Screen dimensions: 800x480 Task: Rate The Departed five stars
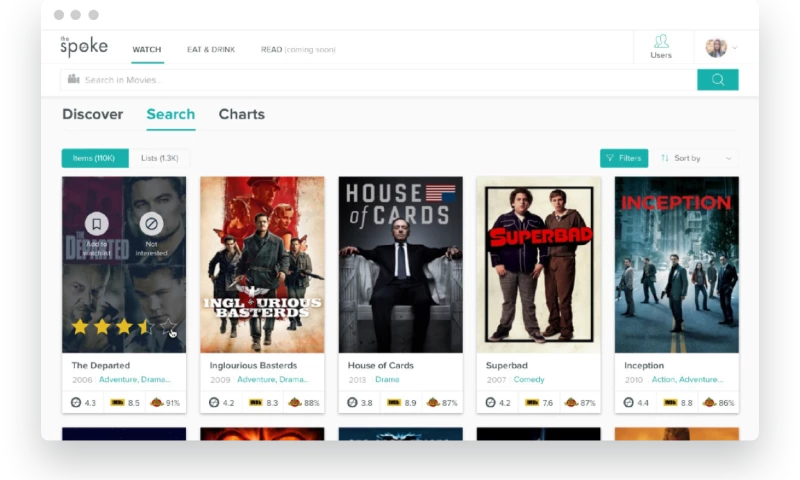coord(169,327)
